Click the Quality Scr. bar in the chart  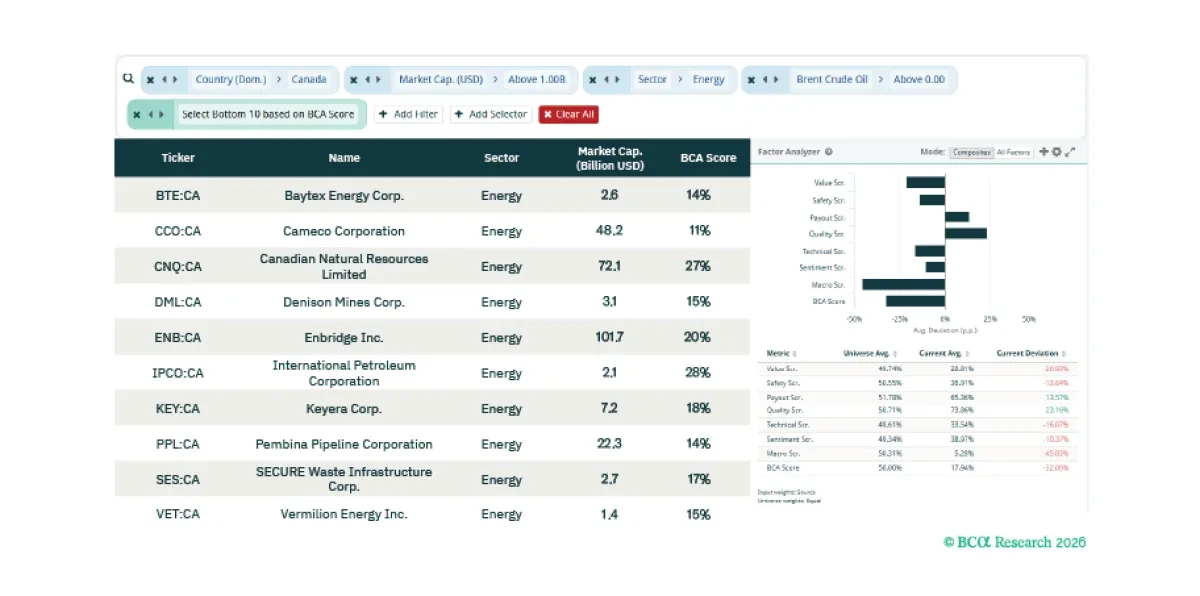point(966,233)
